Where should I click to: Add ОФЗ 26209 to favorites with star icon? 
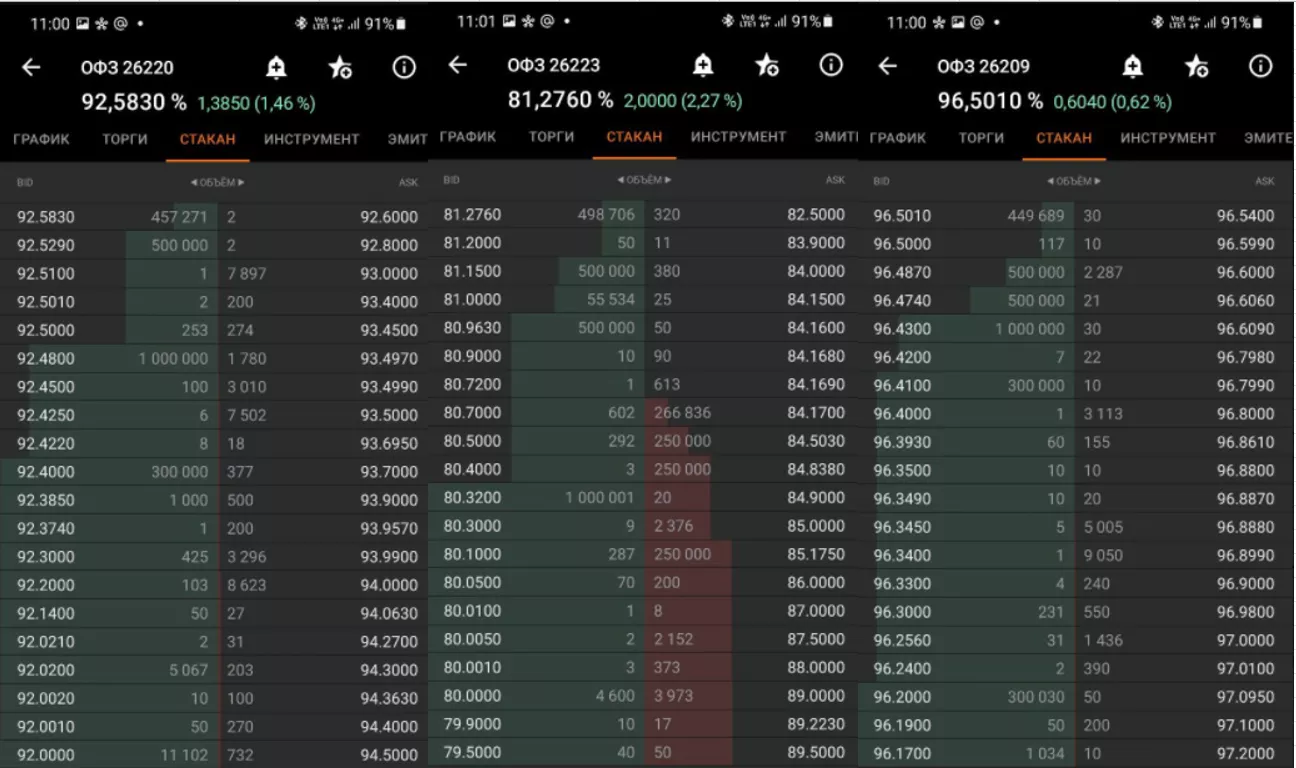(1196, 66)
